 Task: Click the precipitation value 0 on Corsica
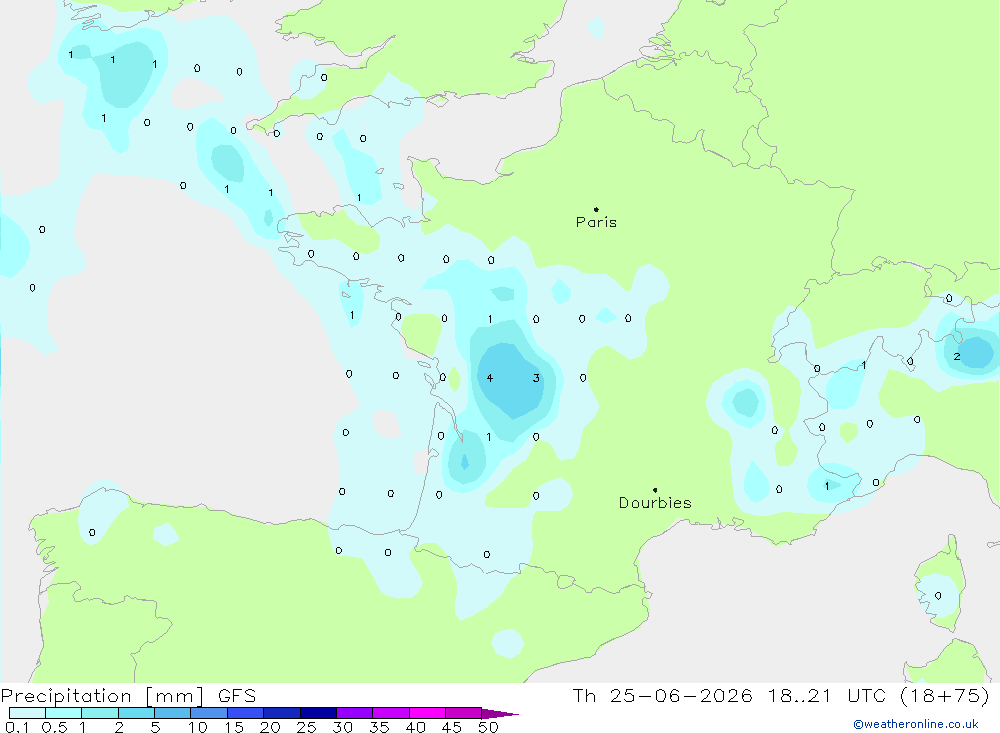click(x=938, y=596)
